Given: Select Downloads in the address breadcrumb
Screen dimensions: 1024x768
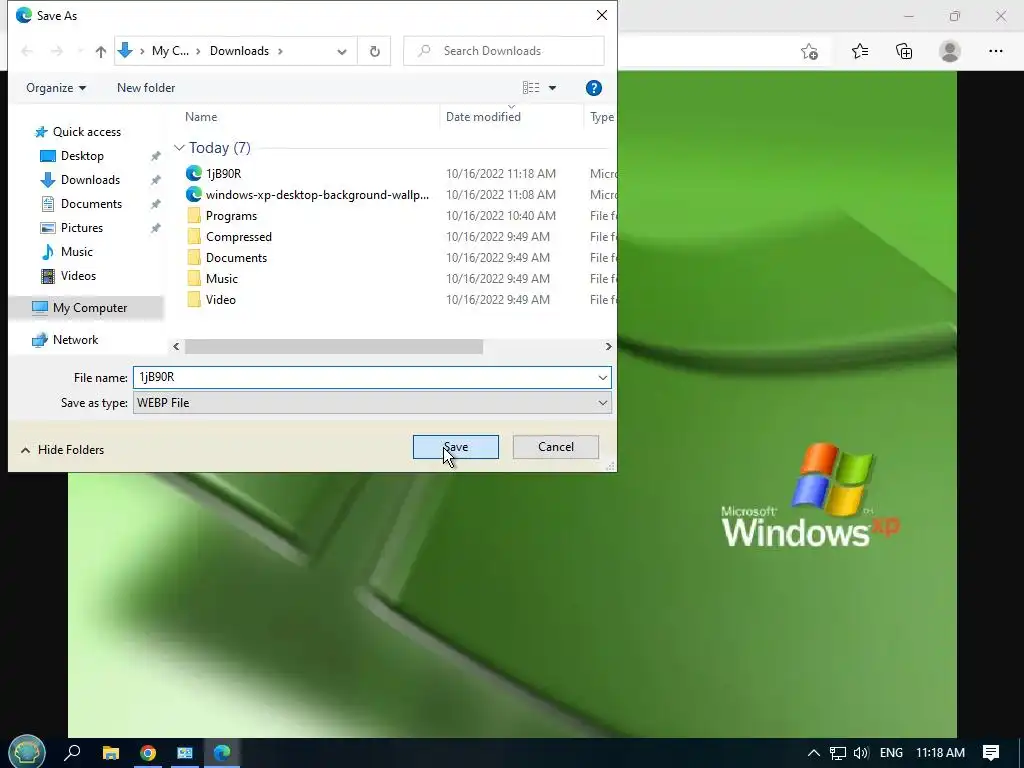Looking at the screenshot, I should 239,51.
